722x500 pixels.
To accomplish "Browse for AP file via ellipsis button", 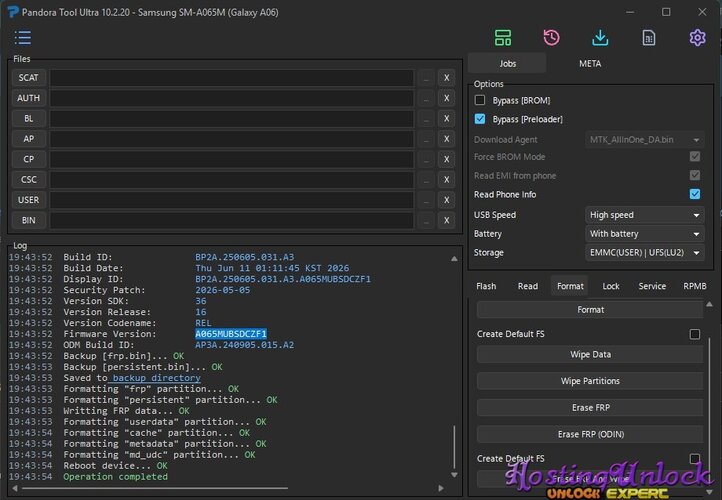I will (x=426, y=139).
